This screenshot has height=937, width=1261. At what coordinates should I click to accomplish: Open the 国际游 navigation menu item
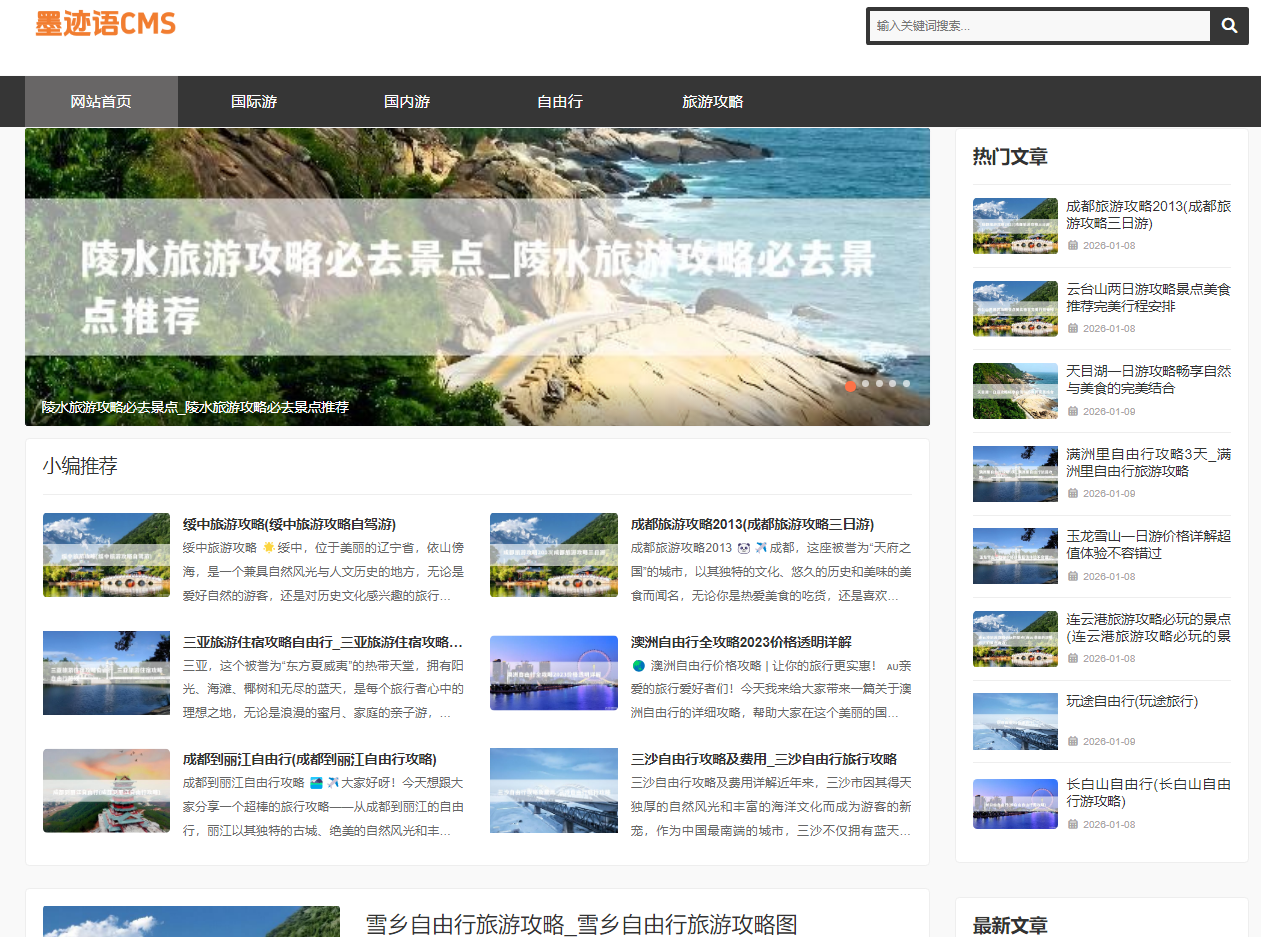(254, 102)
